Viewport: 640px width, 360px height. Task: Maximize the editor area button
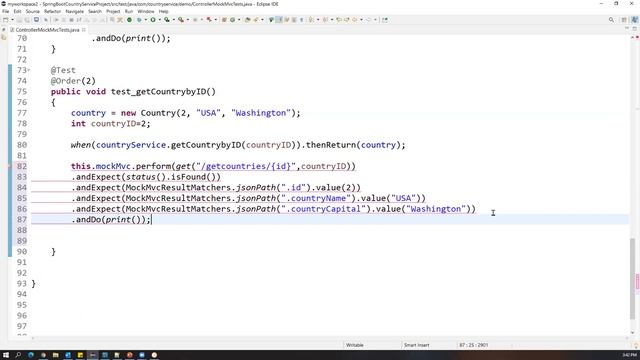(635, 29)
